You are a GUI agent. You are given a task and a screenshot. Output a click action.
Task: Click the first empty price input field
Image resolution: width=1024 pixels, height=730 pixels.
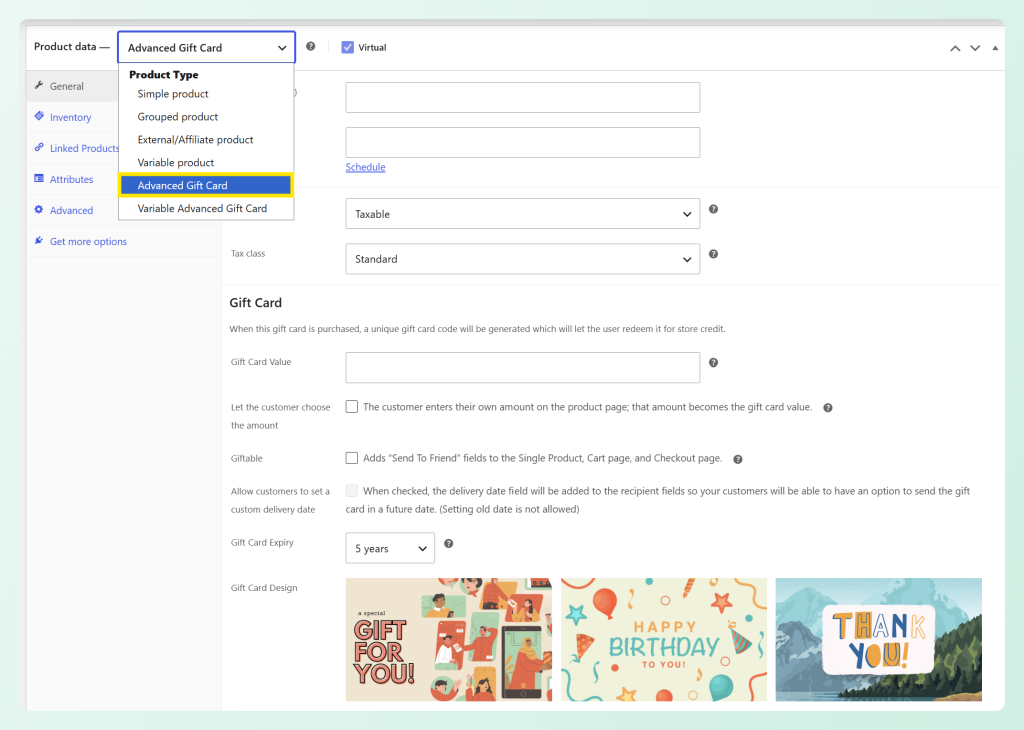522,97
